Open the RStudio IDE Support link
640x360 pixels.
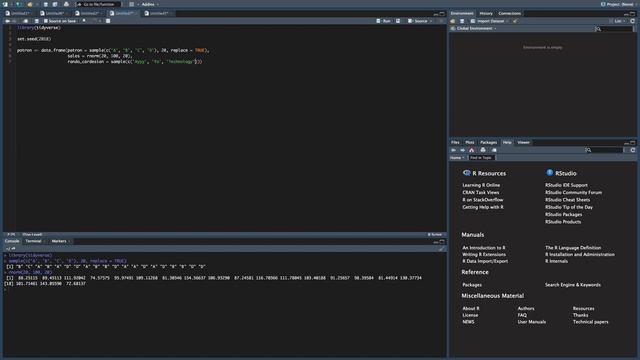point(566,185)
